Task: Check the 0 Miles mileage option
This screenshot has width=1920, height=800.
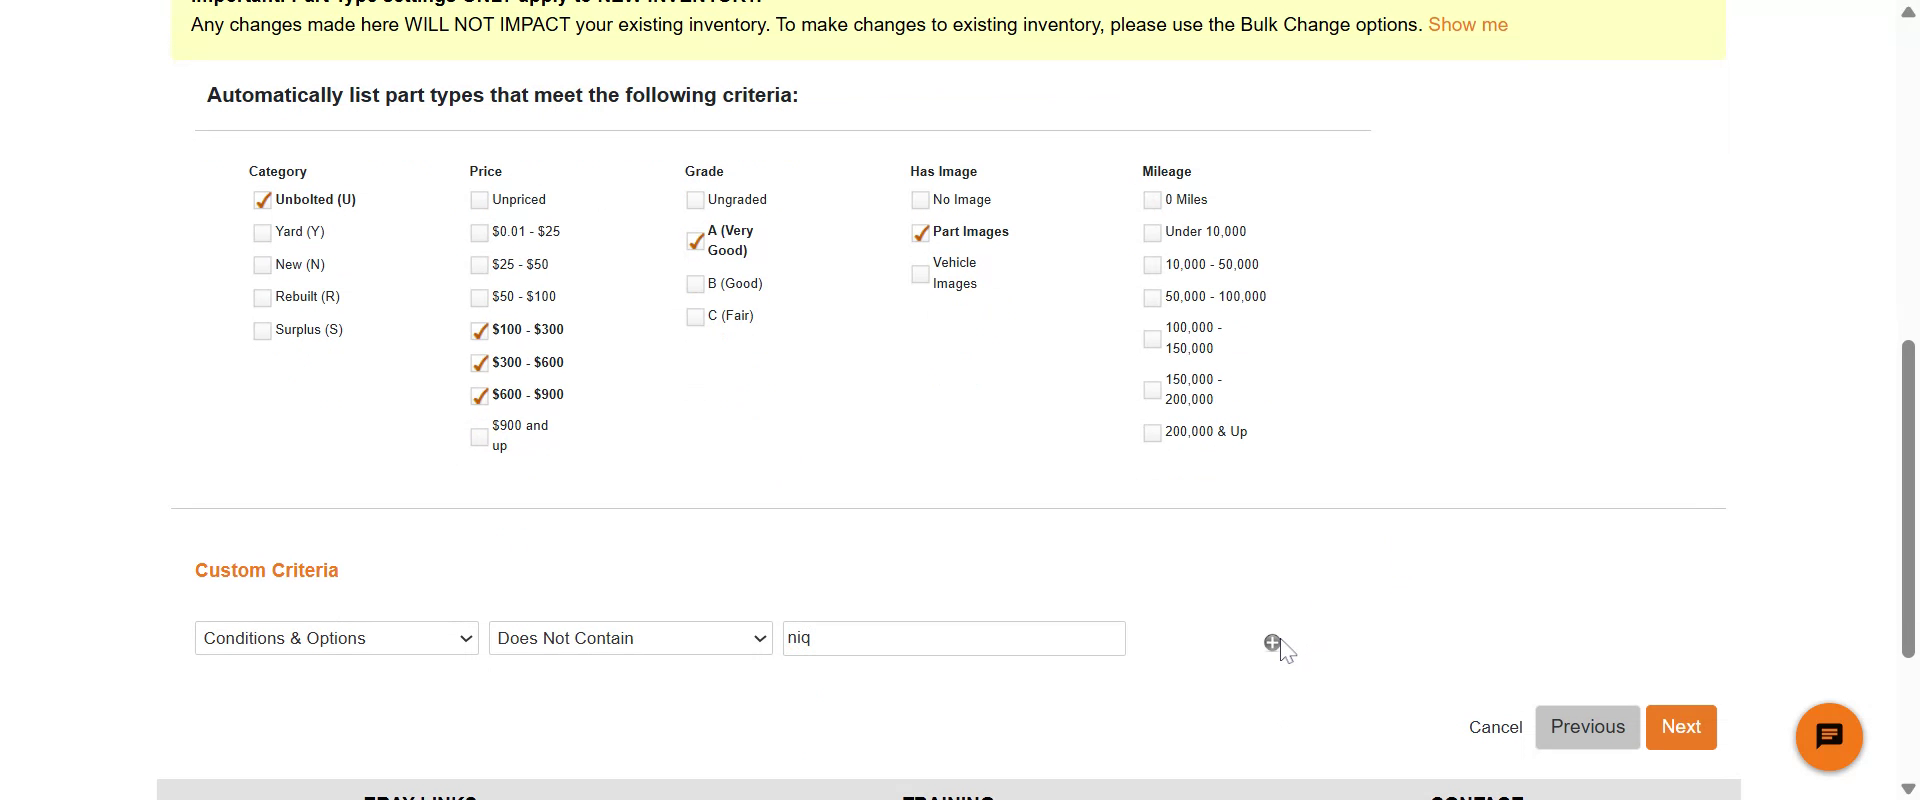Action: 1152,200
